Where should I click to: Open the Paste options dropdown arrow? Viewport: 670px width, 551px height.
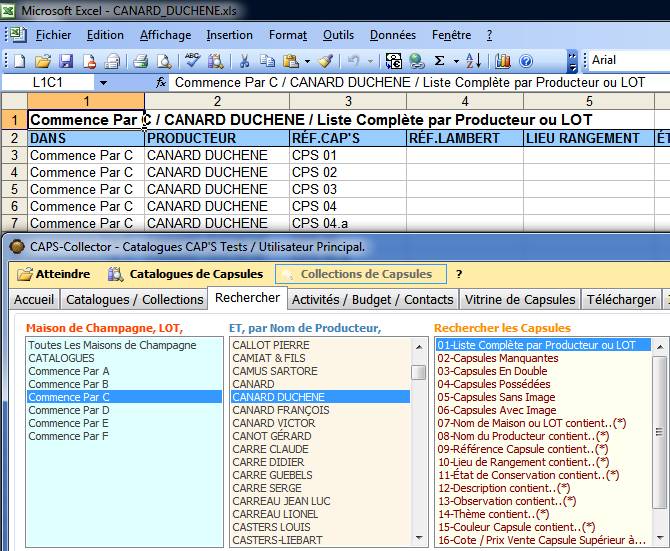pyautogui.click(x=307, y=62)
